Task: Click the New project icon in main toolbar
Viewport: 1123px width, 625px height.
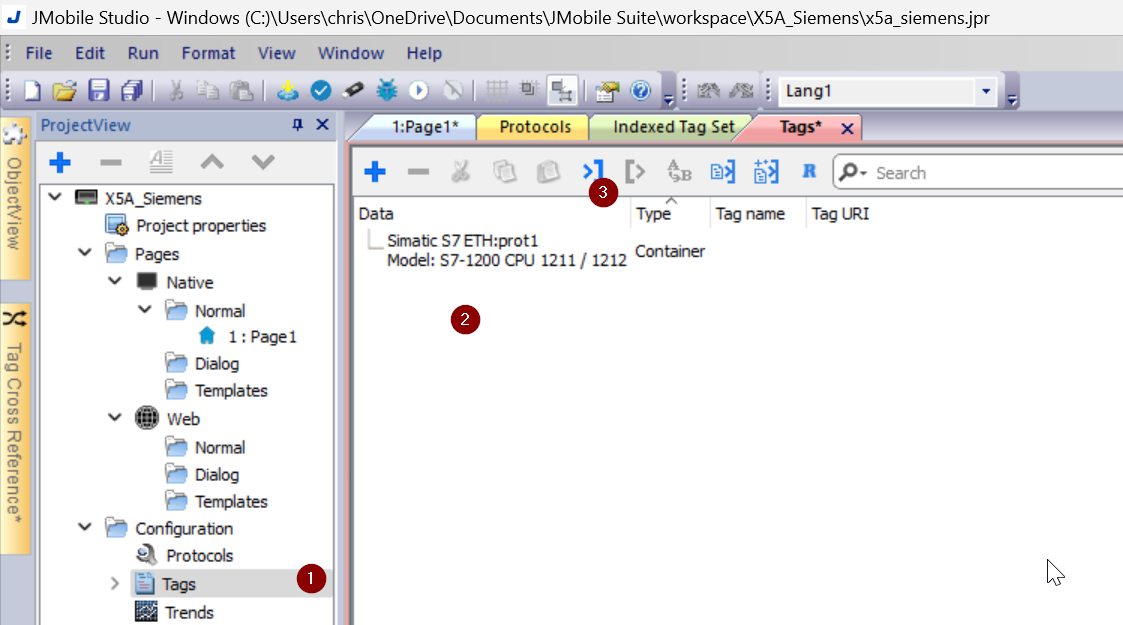Action: 32,91
